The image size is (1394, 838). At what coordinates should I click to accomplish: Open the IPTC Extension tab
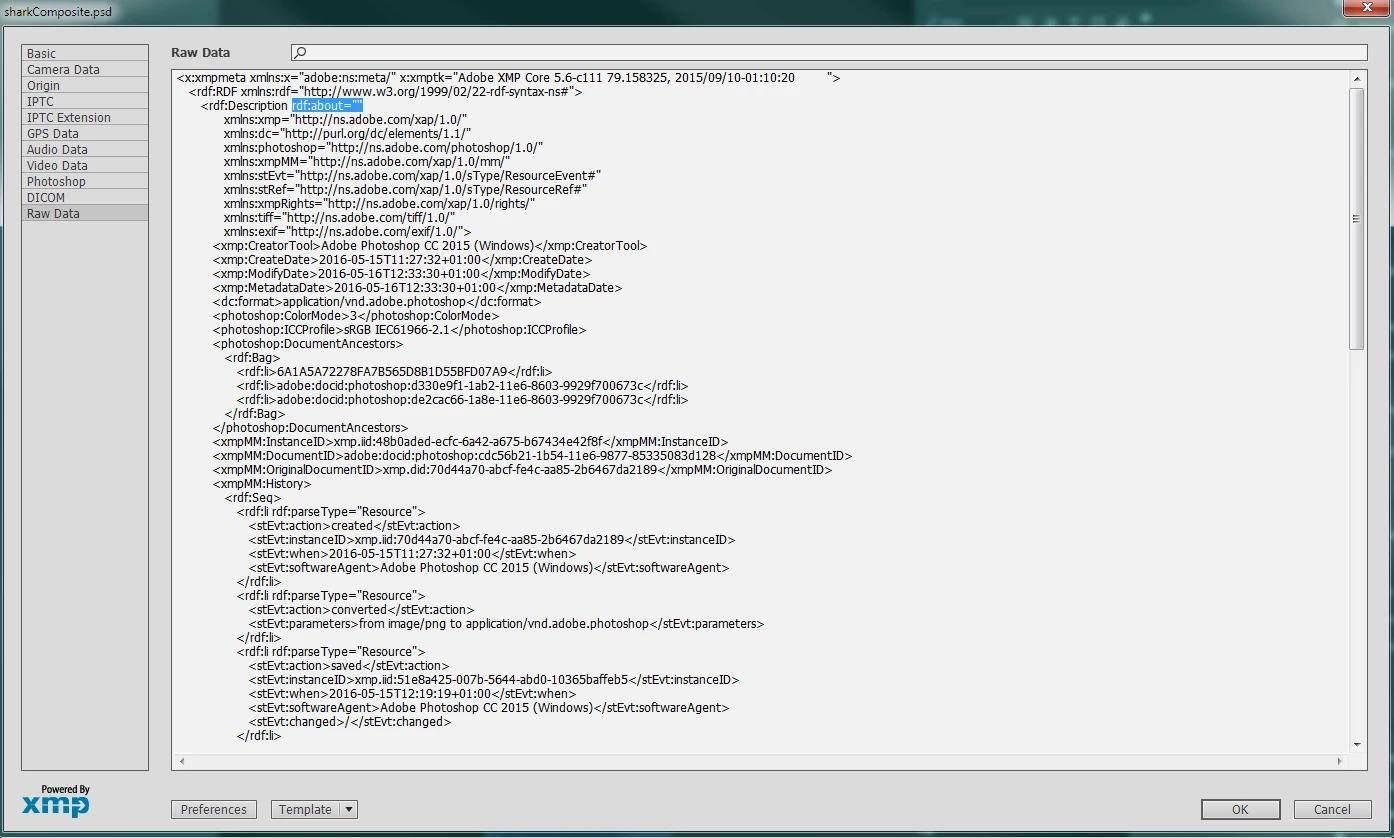[x=85, y=117]
